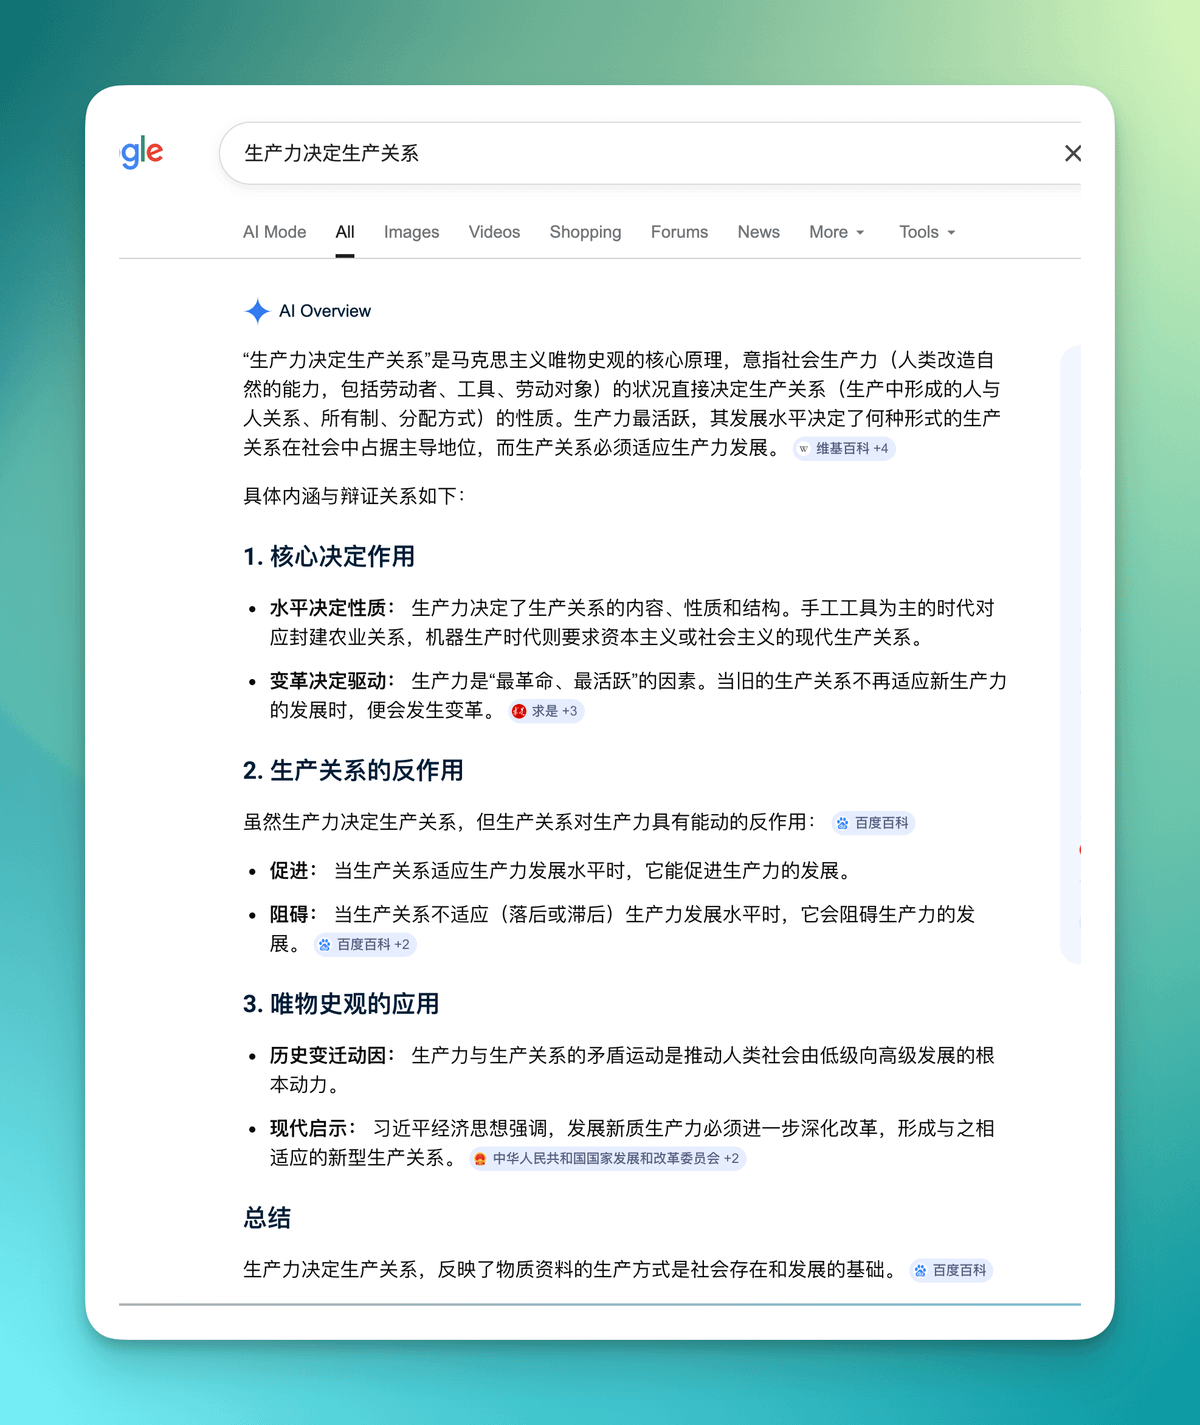Open the 求是 +3 source chip
Viewport: 1200px width, 1425px height.
pyautogui.click(x=546, y=711)
